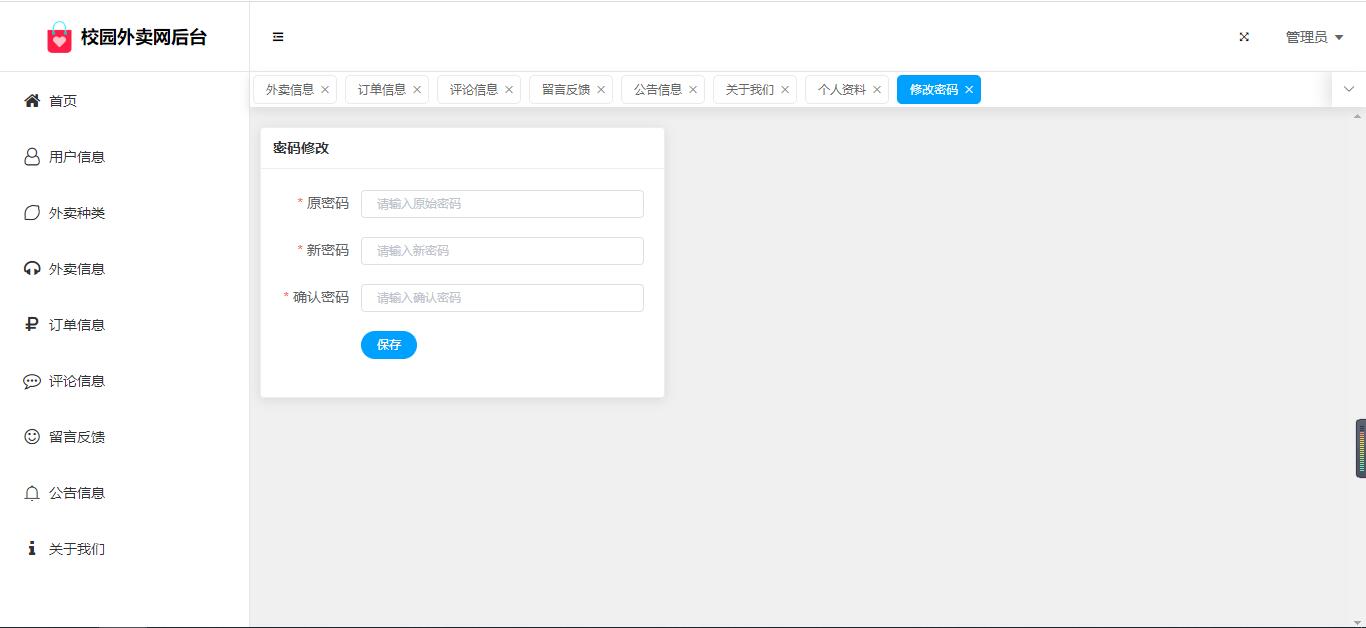
Task: Close the 公告信息 tab
Action: pyautogui.click(x=693, y=90)
